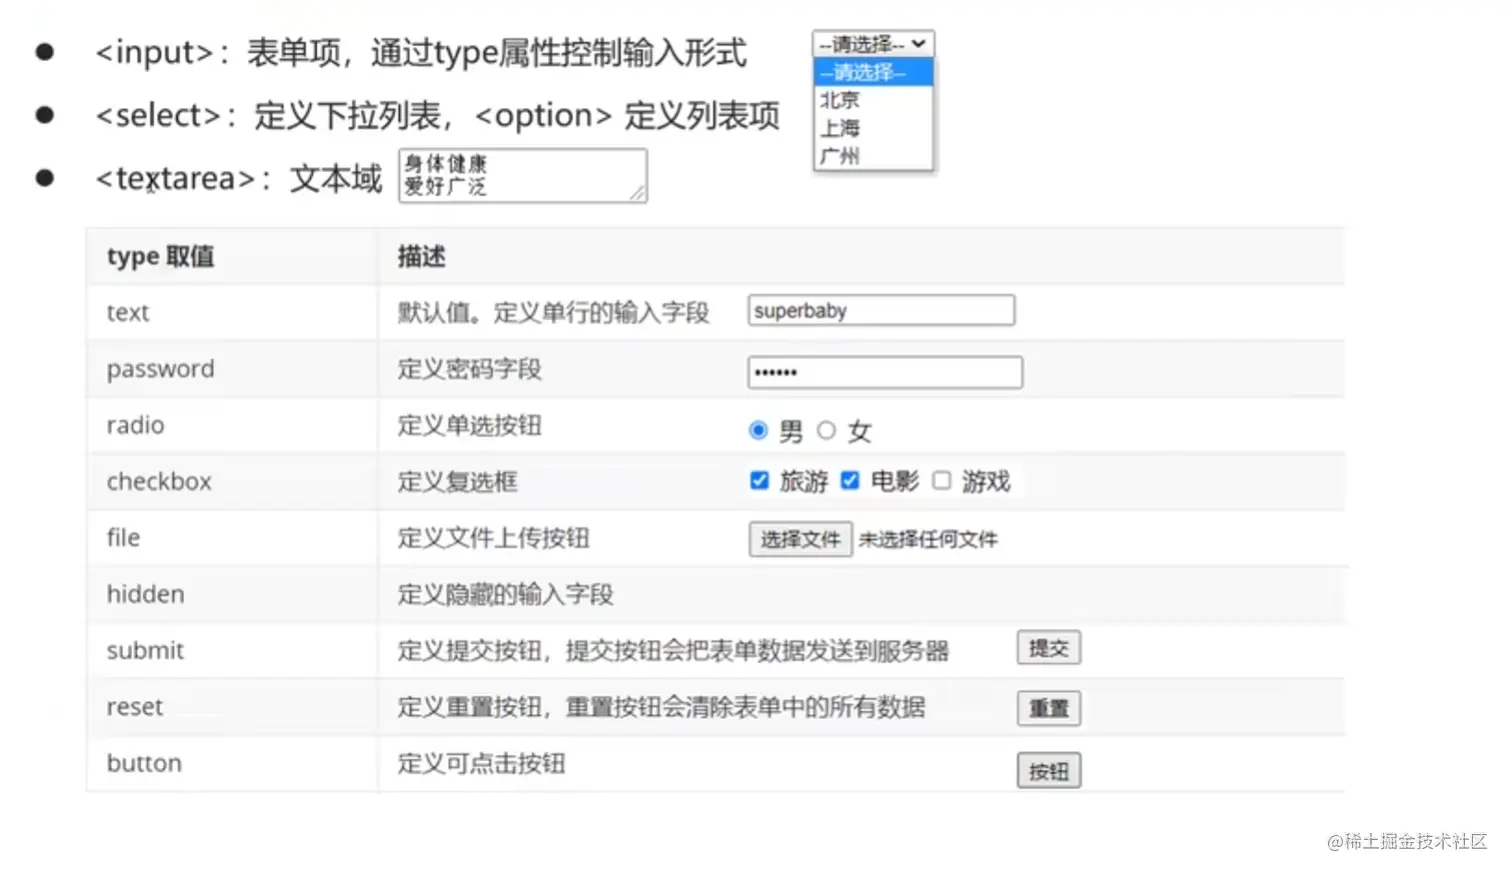
Task: Click the 未选择任何文件 label
Action: point(928,540)
